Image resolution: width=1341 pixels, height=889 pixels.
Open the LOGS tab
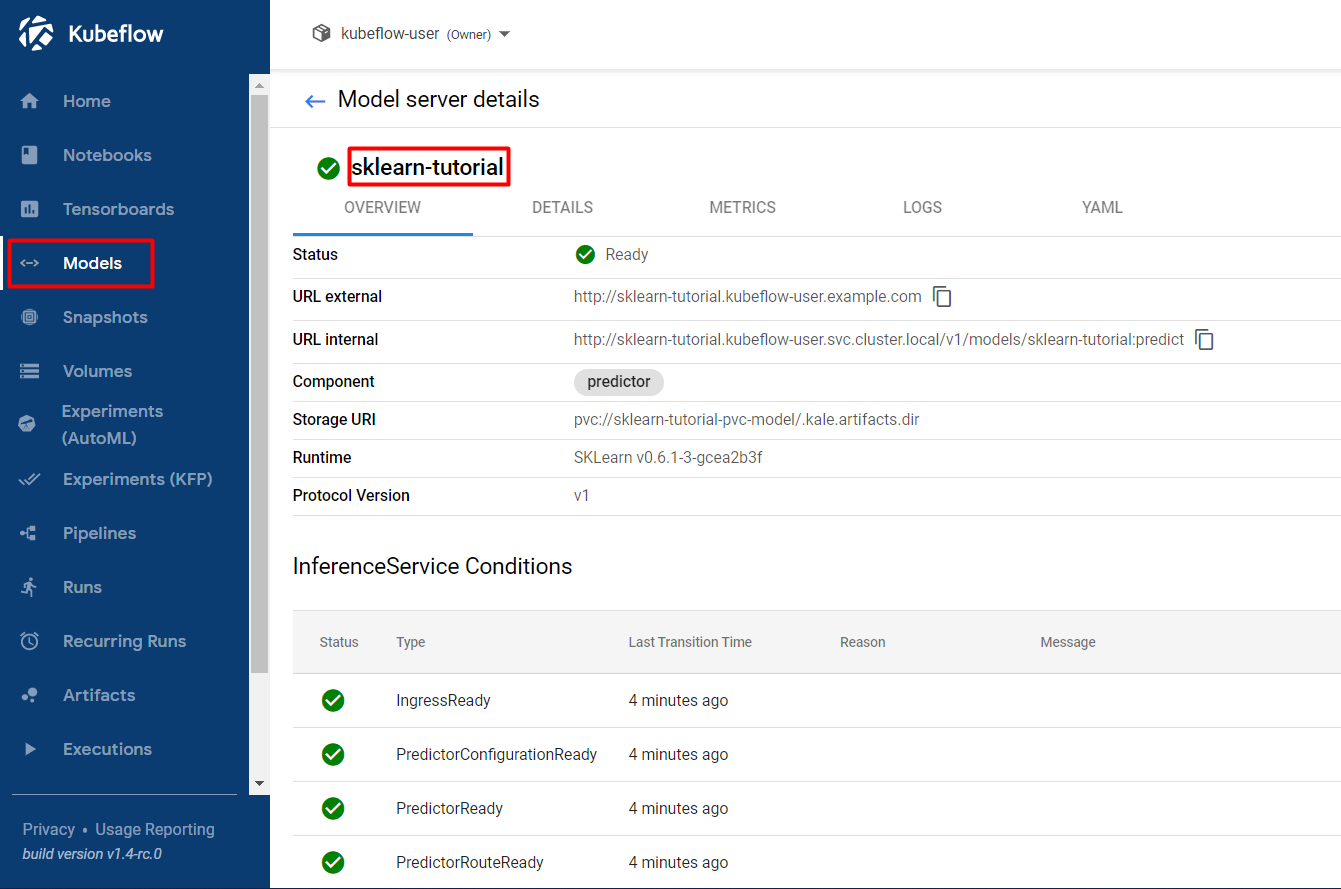tap(922, 208)
